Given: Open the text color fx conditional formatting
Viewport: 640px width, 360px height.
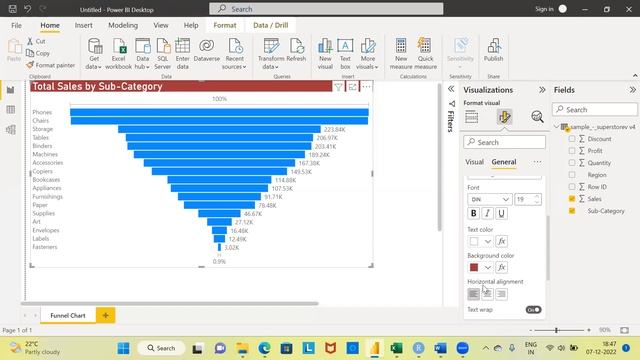Looking at the screenshot, I should coord(502,241).
